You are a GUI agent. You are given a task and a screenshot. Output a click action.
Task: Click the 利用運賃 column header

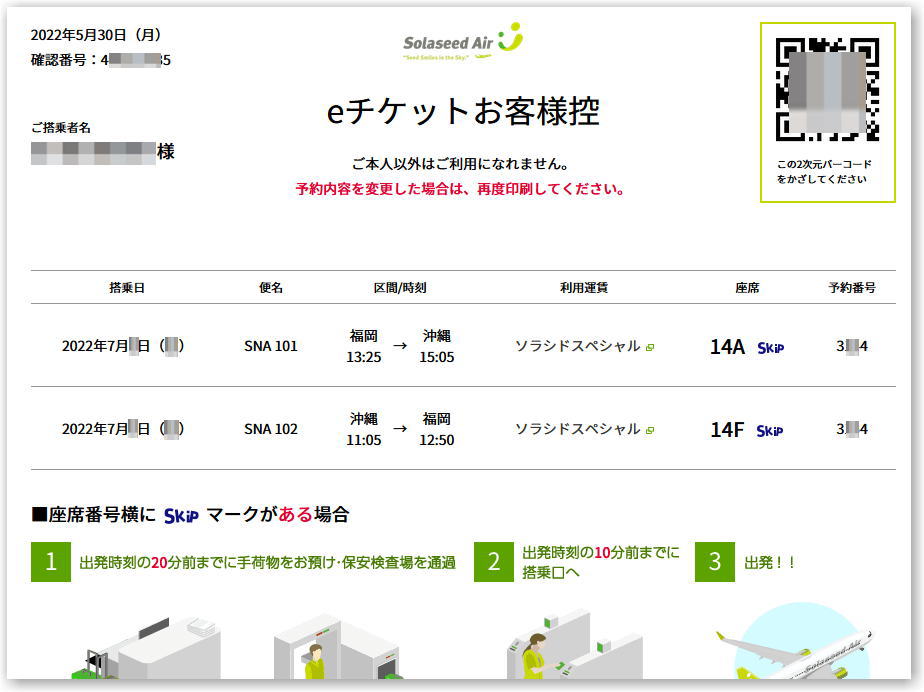(x=584, y=288)
